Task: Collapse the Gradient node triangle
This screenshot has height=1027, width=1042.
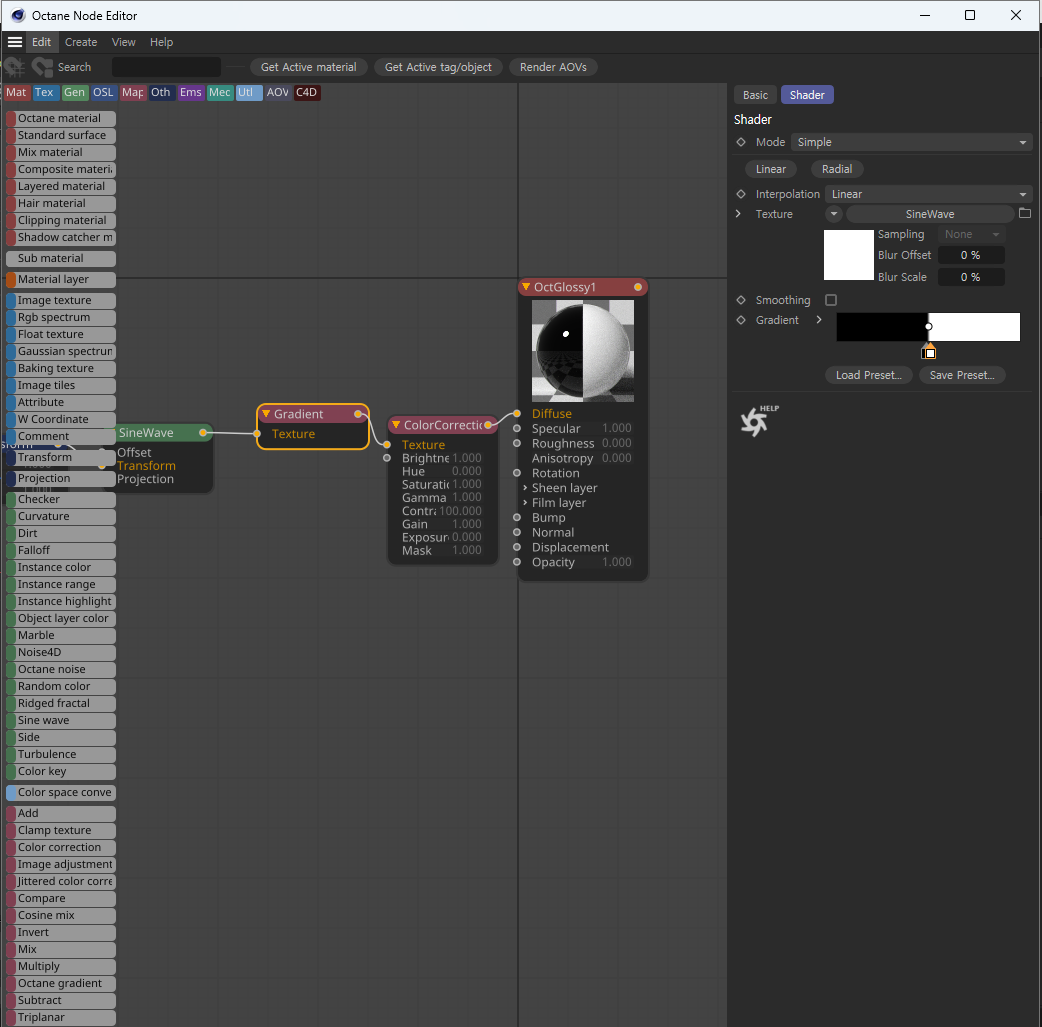Action: pos(266,414)
